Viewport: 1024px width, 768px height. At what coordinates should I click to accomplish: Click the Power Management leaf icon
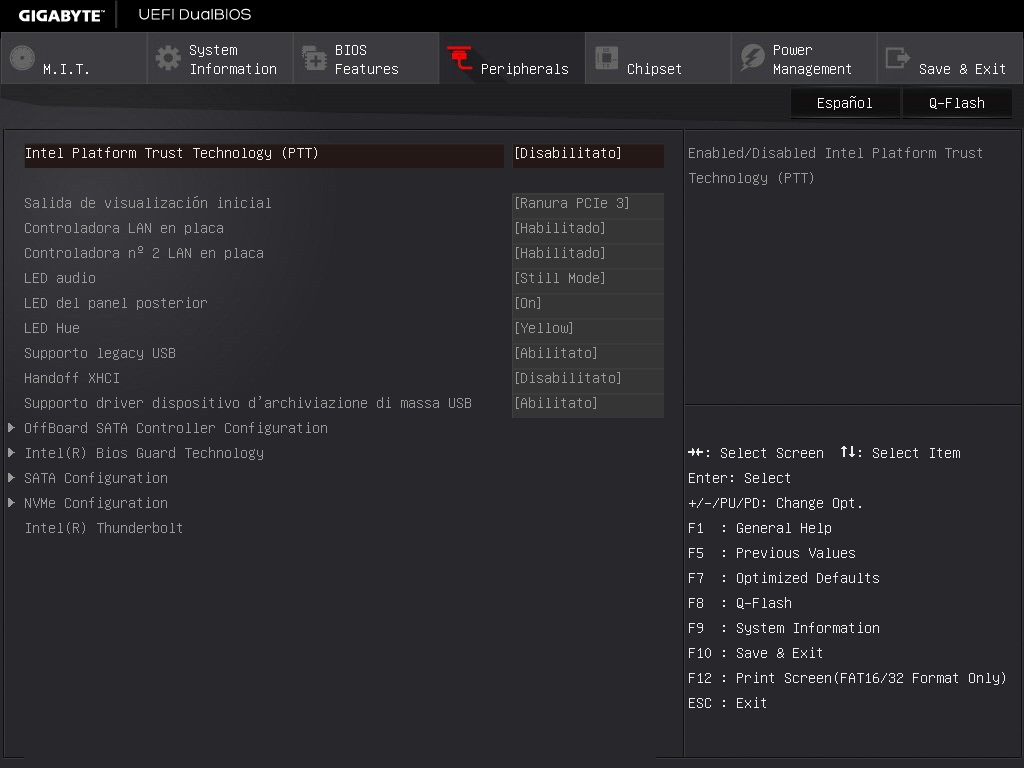(x=752, y=58)
